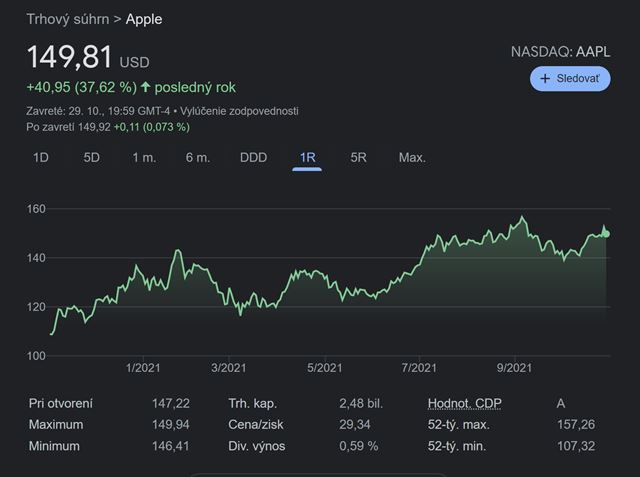Click the 120 y-axis label

pyautogui.click(x=36, y=307)
